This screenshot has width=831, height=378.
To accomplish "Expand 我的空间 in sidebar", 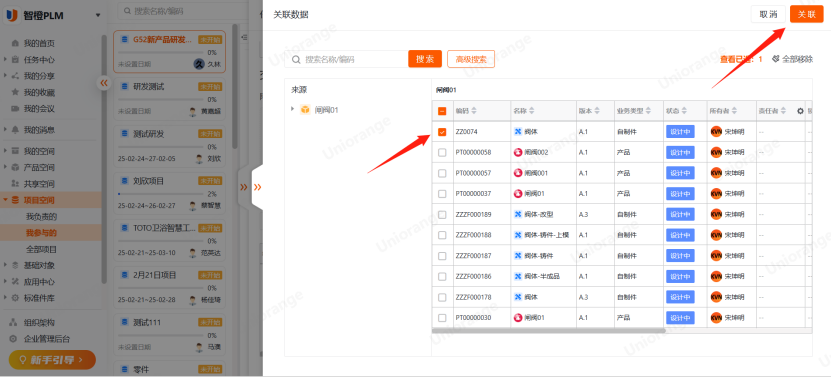I will (5, 151).
